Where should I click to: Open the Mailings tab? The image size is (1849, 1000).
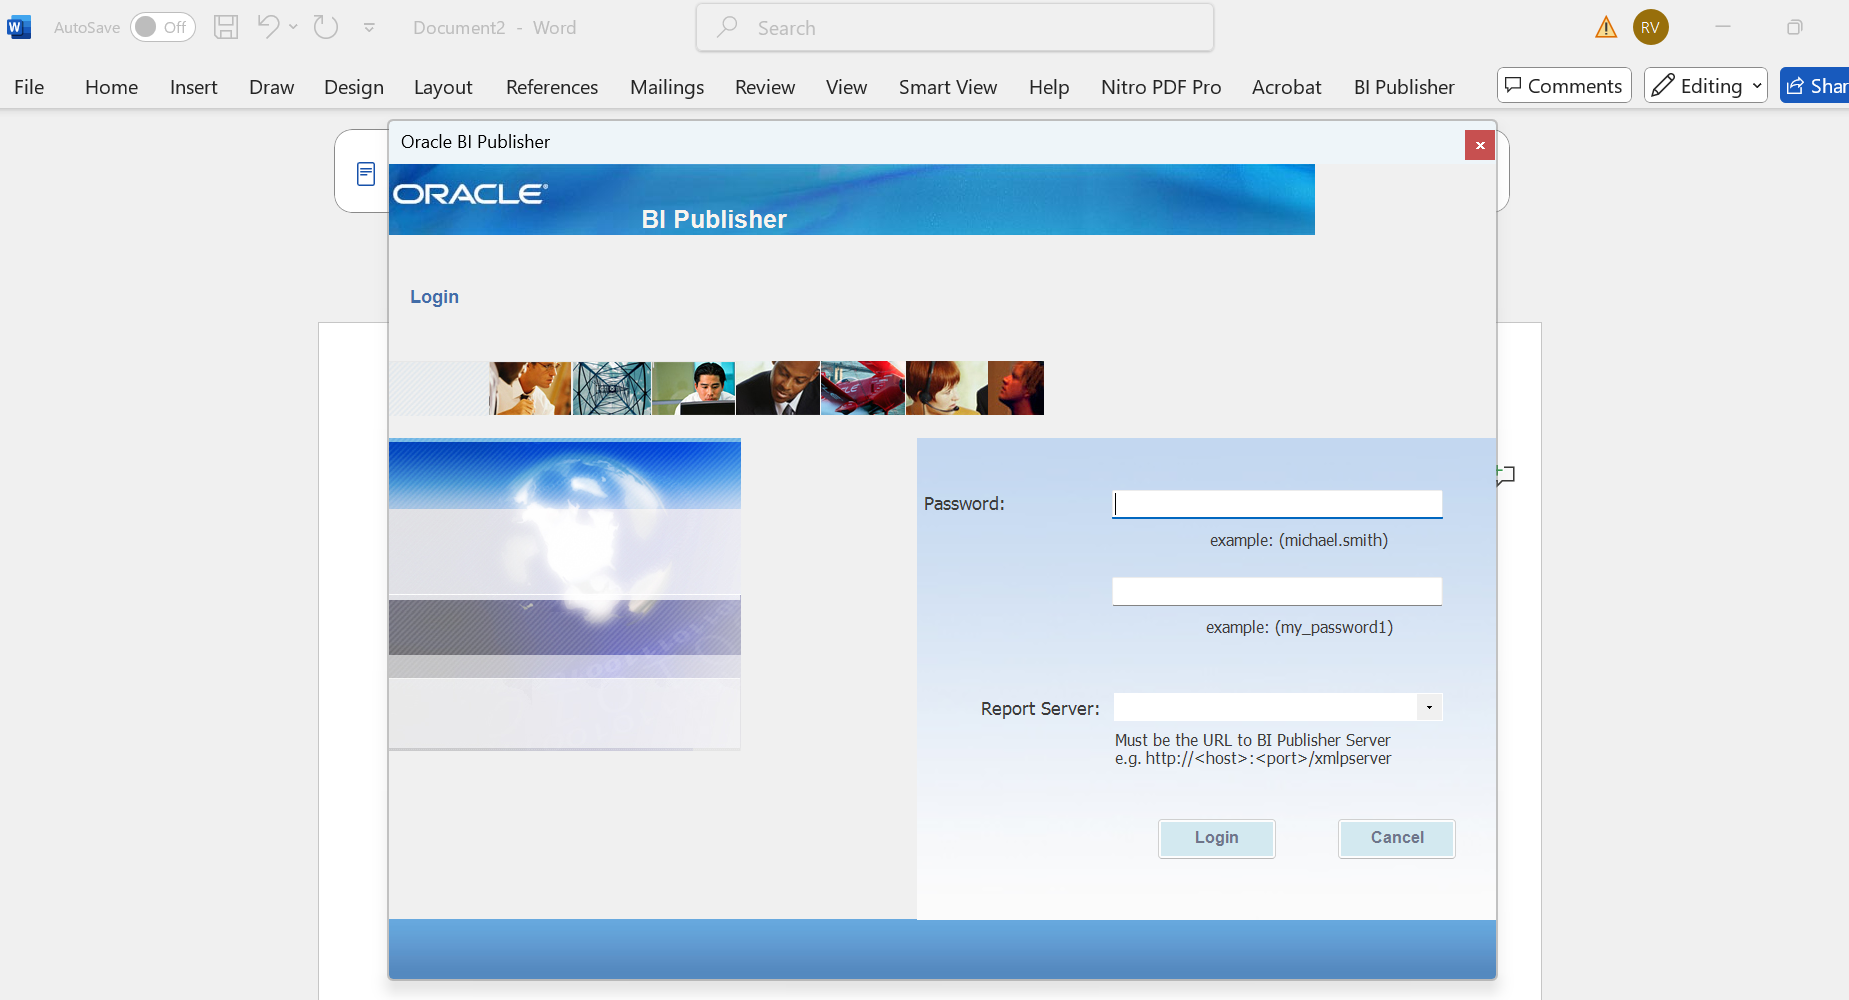coord(667,87)
